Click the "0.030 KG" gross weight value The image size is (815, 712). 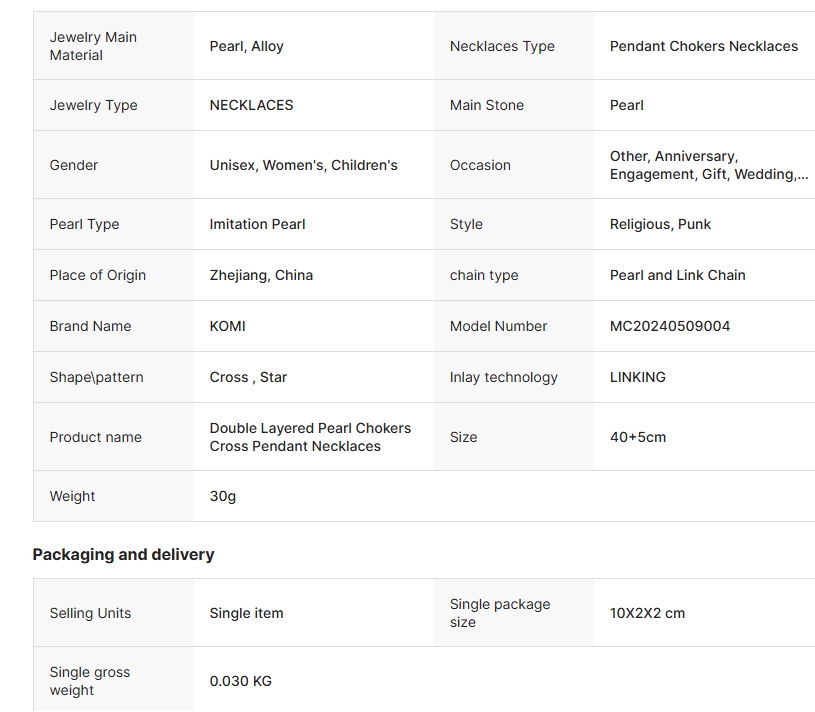240,681
